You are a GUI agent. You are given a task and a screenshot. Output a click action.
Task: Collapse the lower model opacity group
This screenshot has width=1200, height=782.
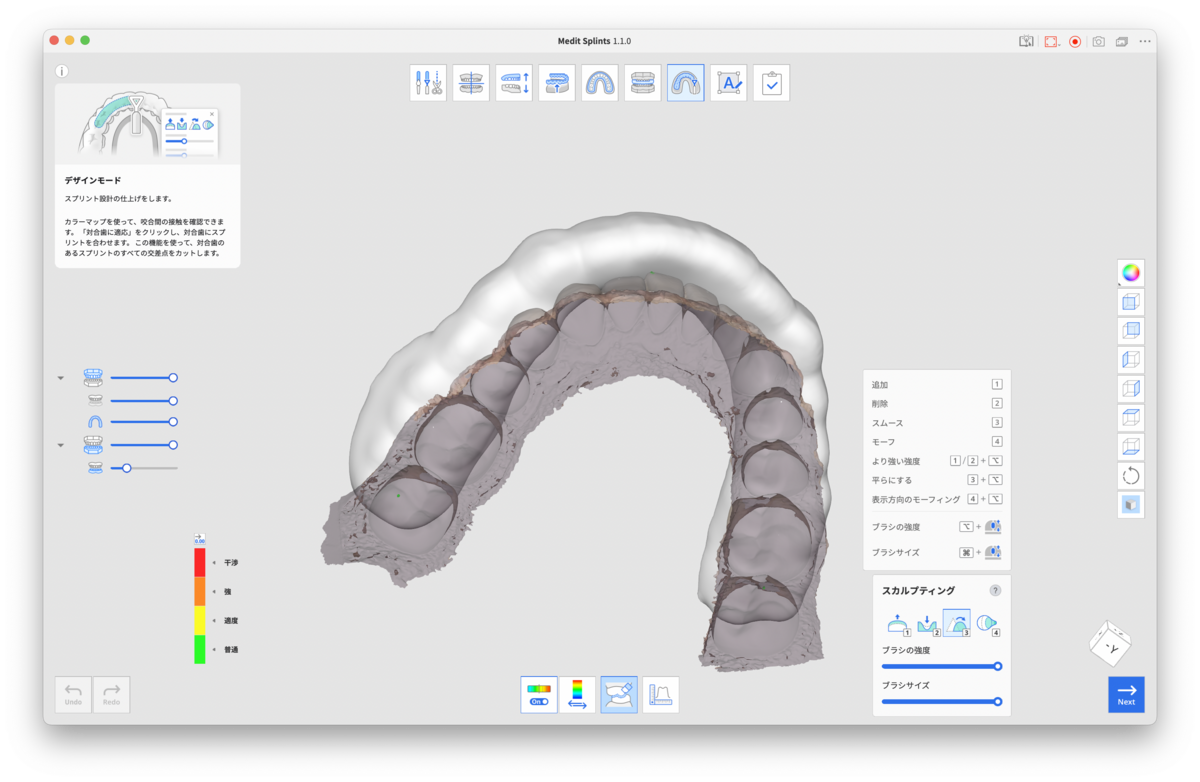(61, 445)
